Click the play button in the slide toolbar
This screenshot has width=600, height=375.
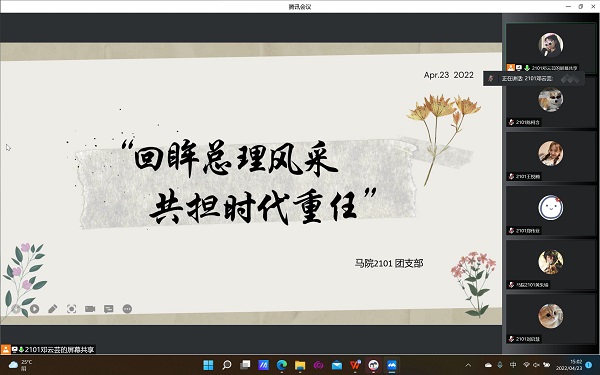34,309
